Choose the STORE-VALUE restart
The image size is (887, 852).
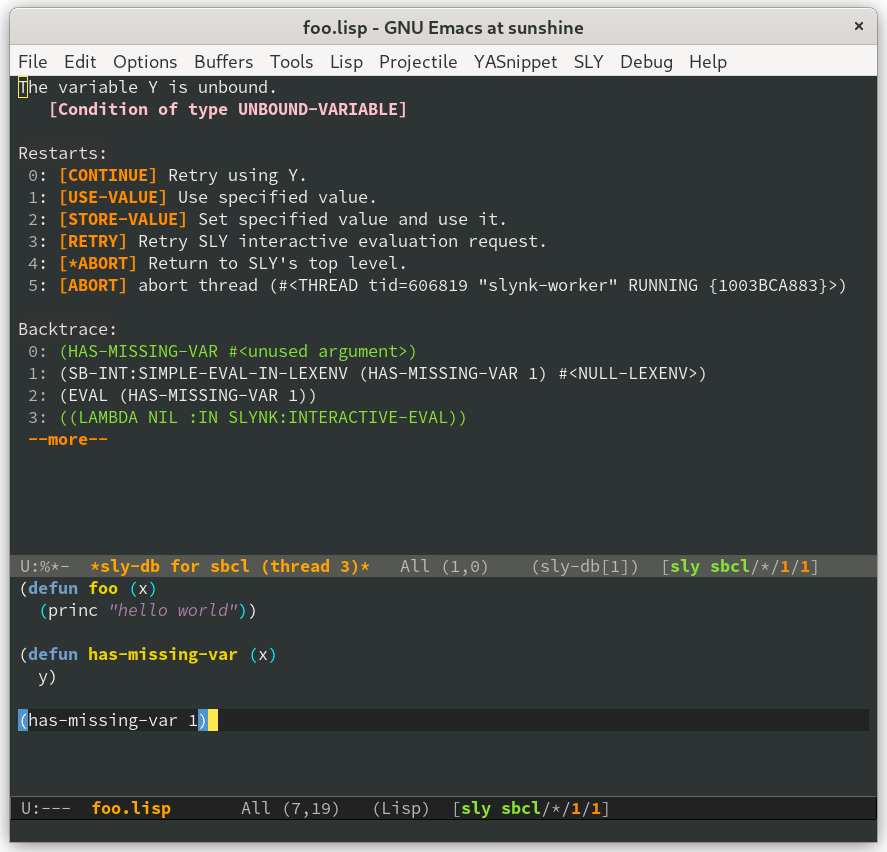(122, 220)
